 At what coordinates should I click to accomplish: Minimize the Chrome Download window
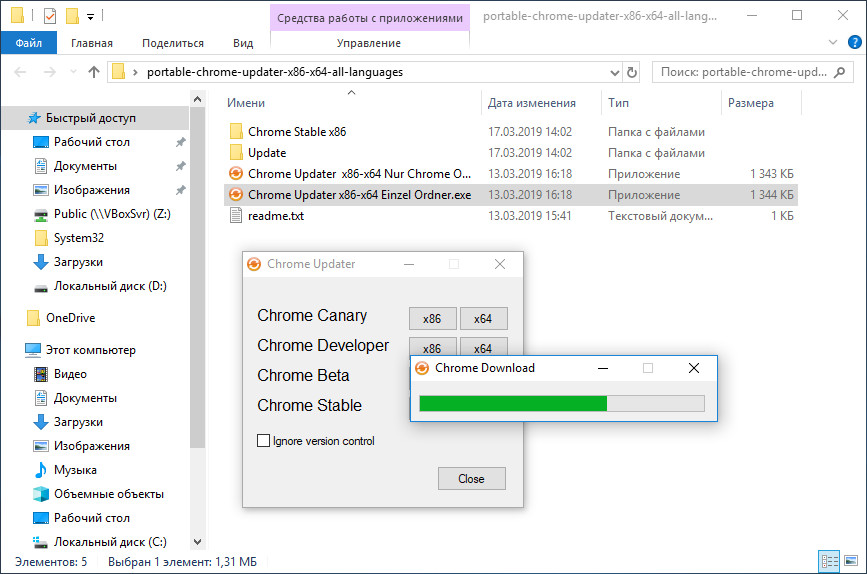click(x=603, y=368)
